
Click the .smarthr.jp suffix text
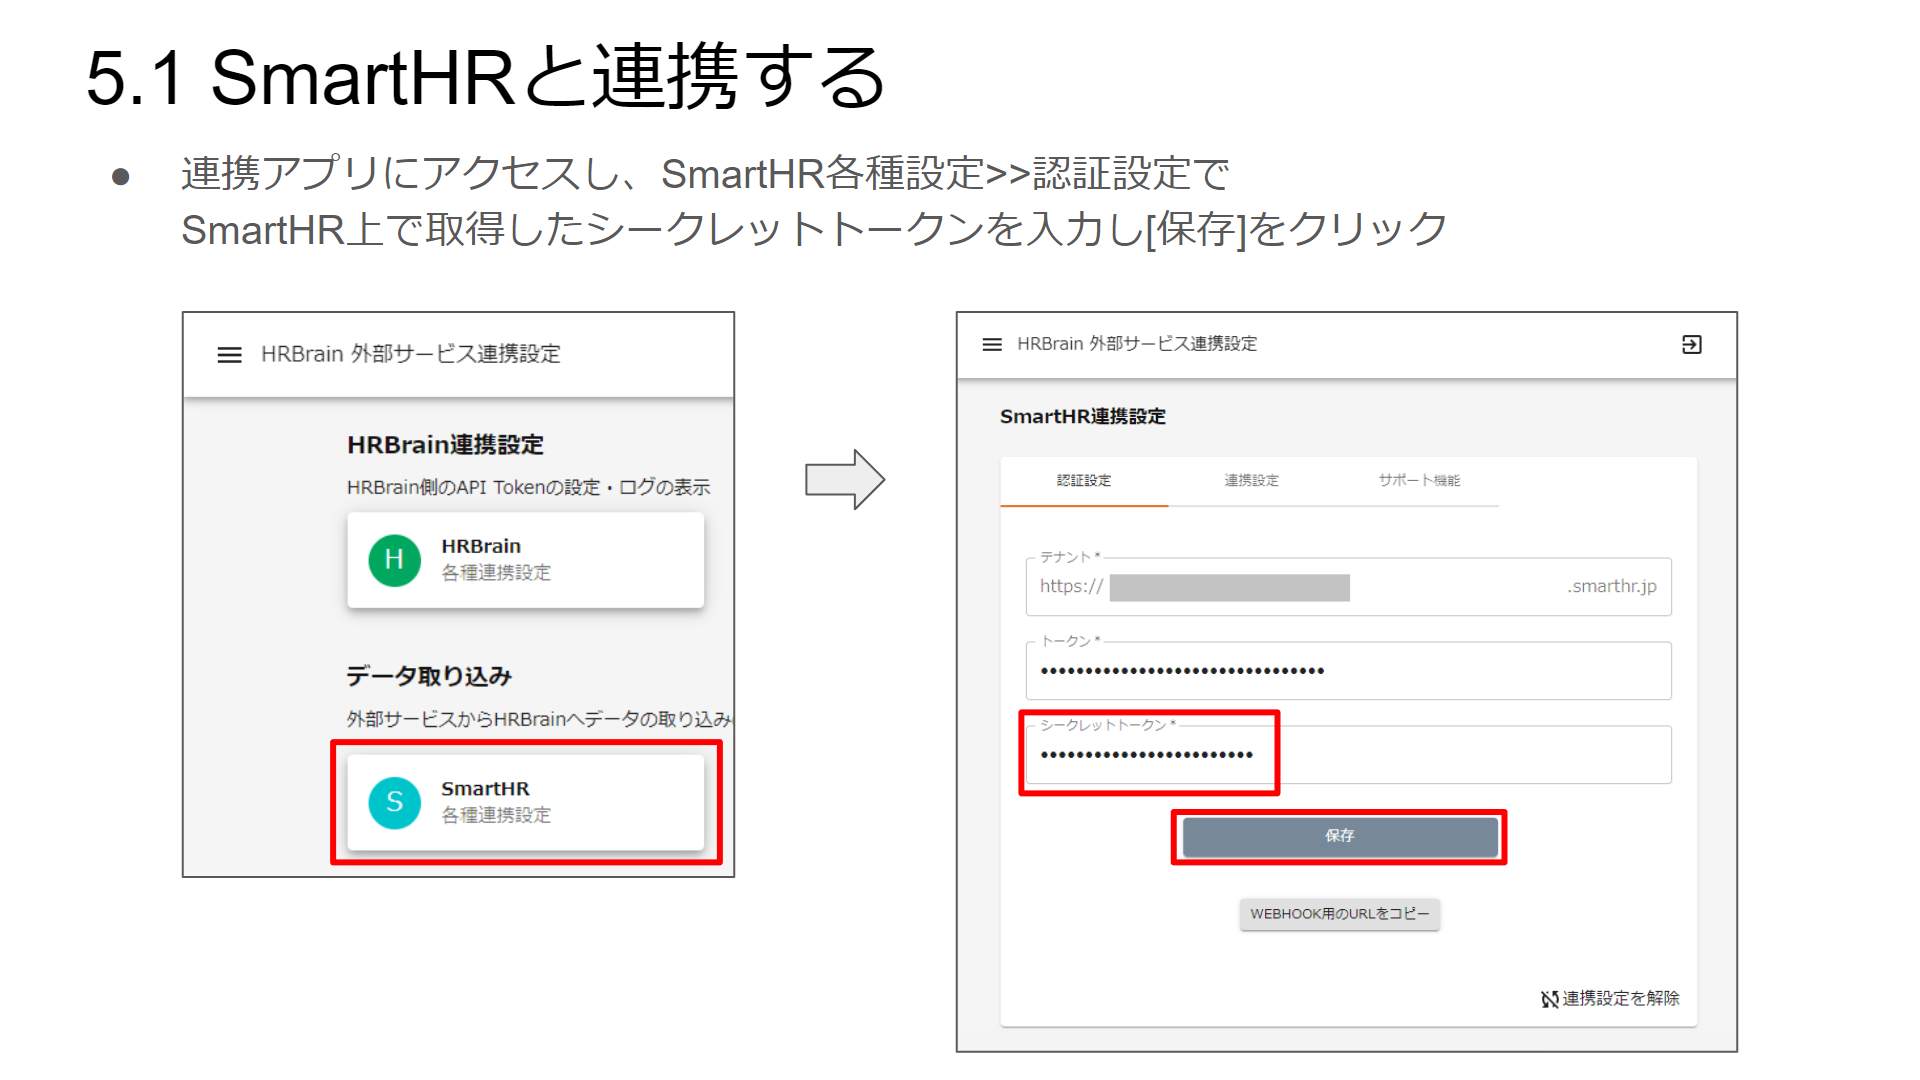pos(1612,587)
